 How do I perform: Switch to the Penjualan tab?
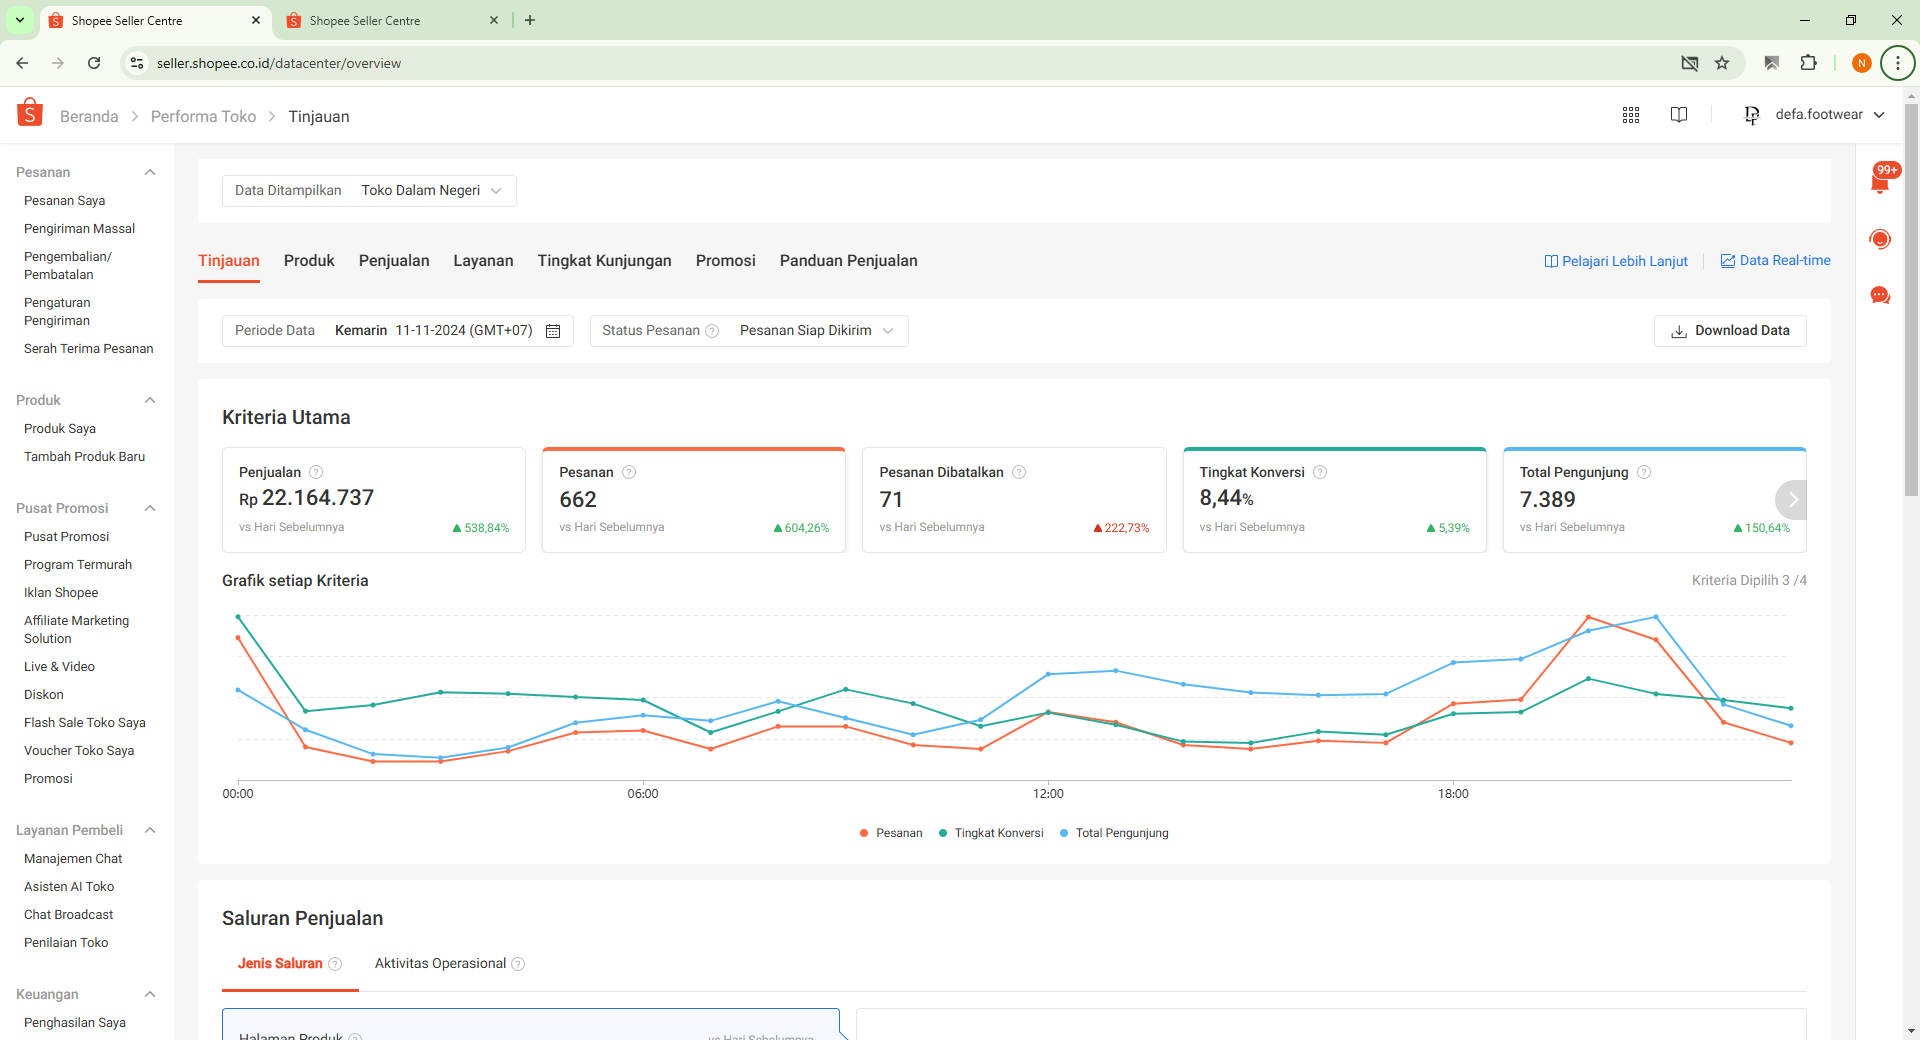394,261
